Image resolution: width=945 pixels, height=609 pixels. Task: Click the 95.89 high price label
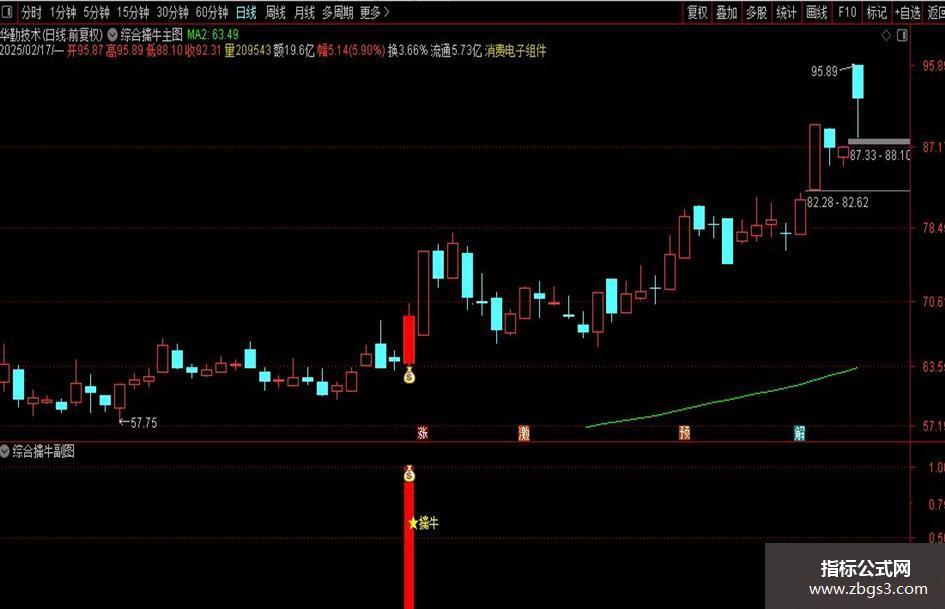(824, 71)
